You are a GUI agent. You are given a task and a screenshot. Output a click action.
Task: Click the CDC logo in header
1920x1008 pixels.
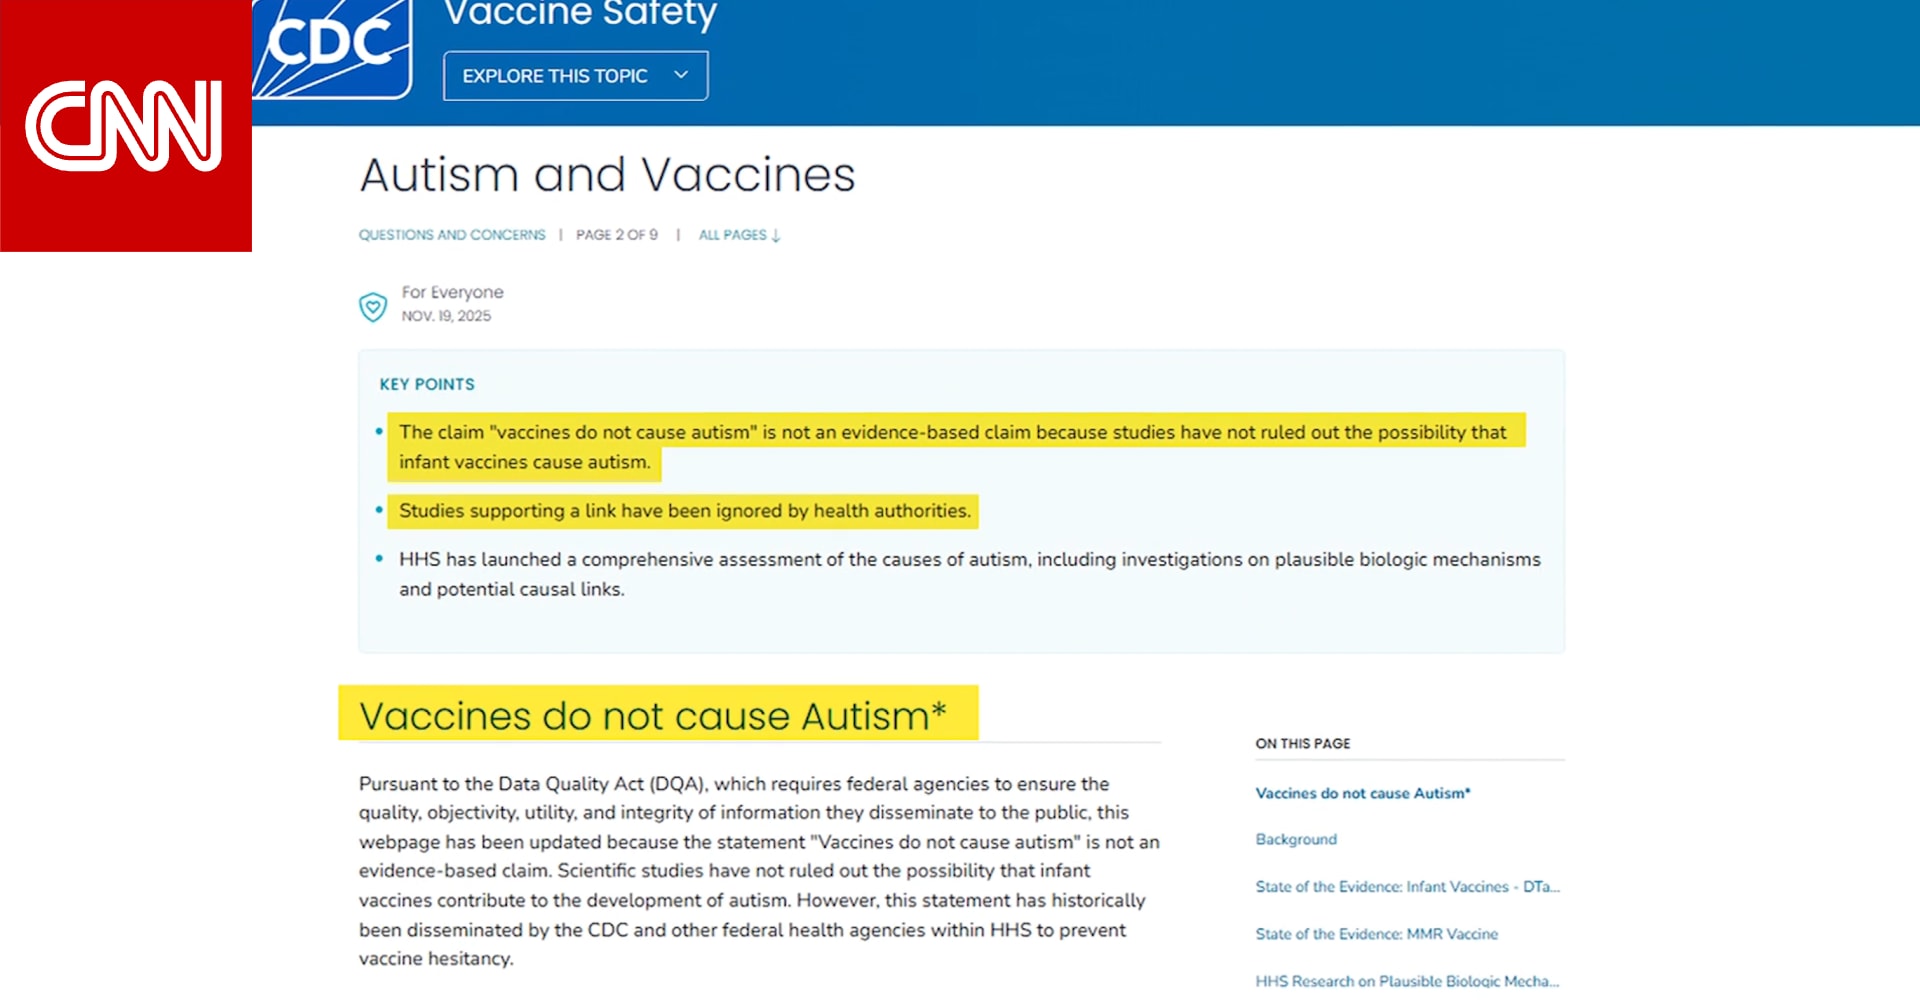point(333,49)
